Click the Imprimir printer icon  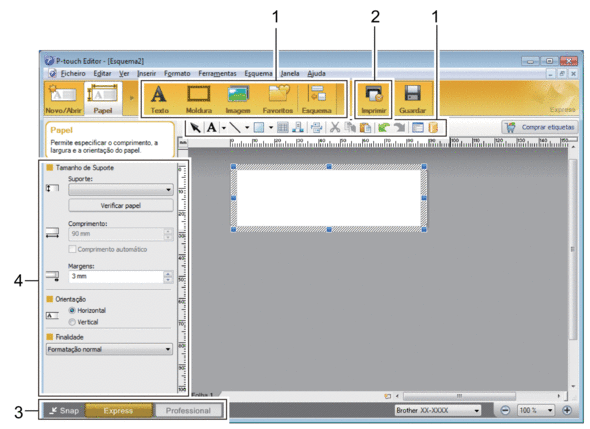tap(374, 94)
